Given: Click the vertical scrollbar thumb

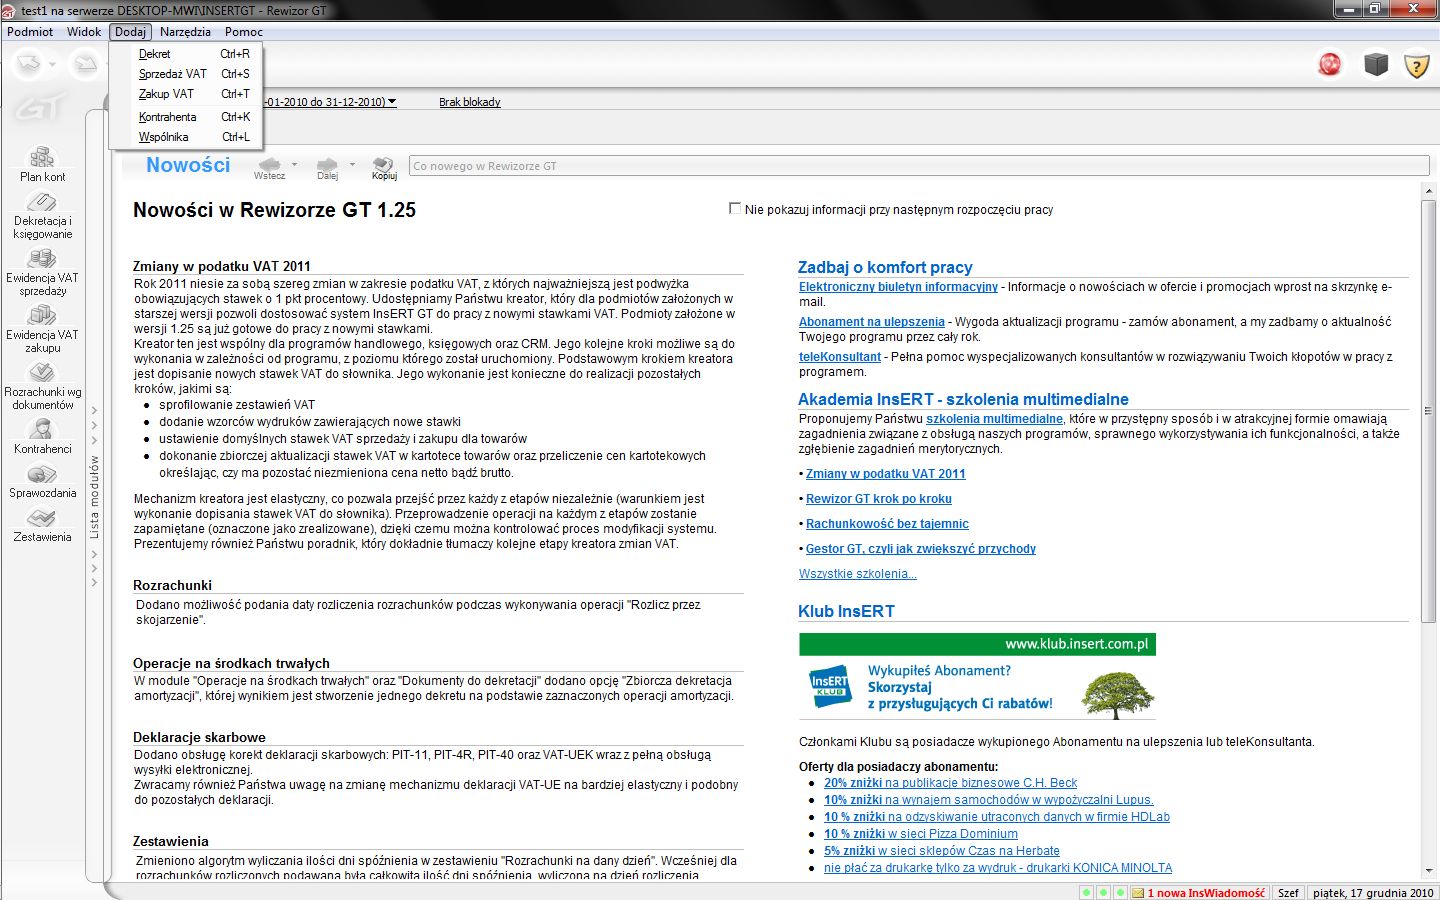Looking at the screenshot, I should pyautogui.click(x=1428, y=410).
